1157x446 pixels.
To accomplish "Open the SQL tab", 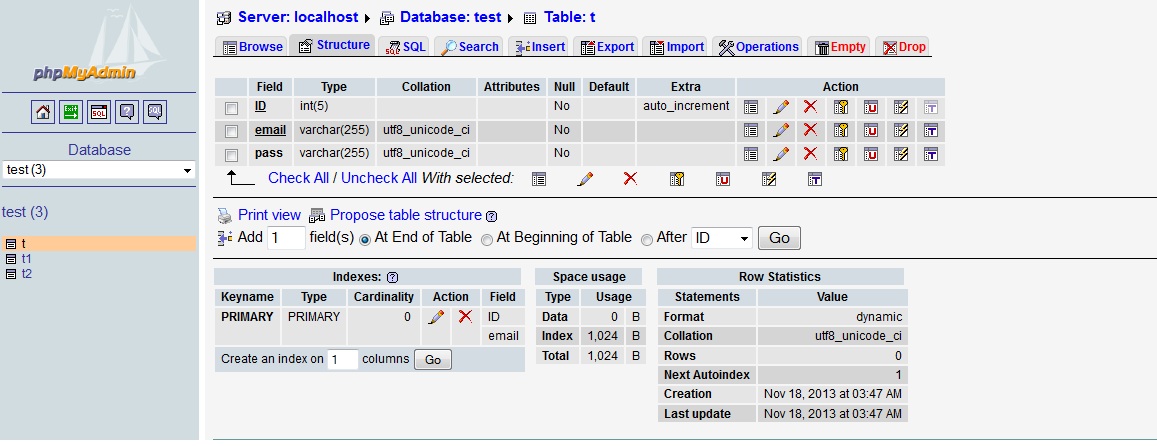I will (x=405, y=47).
